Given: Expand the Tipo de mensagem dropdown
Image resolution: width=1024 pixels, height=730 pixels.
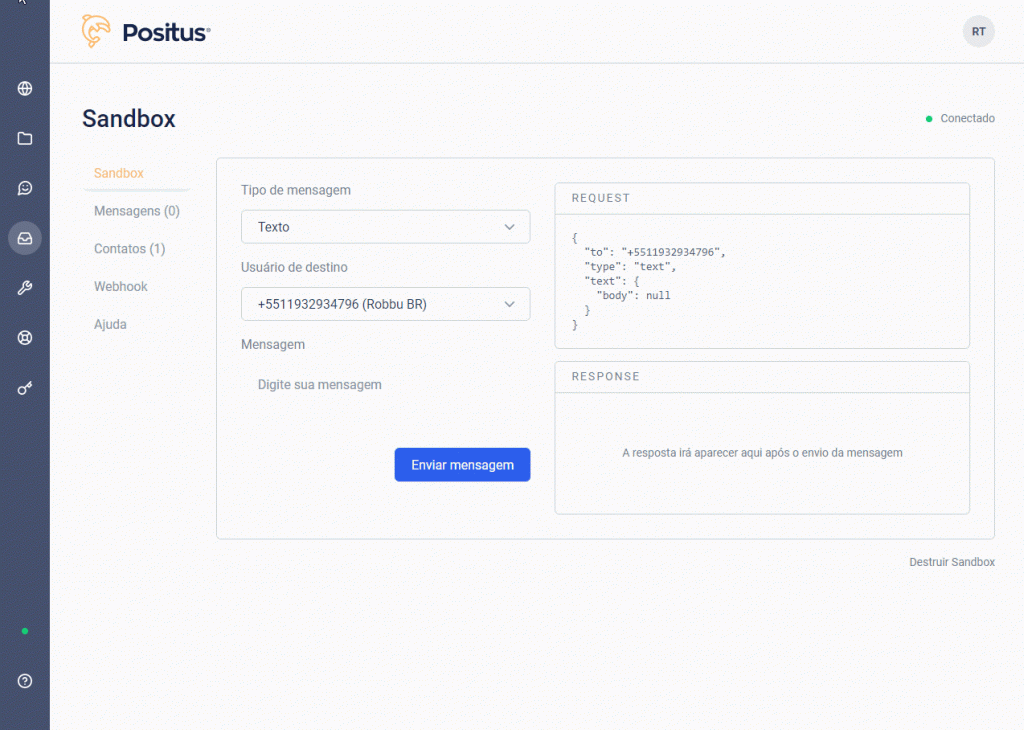Looking at the screenshot, I should (x=385, y=227).
